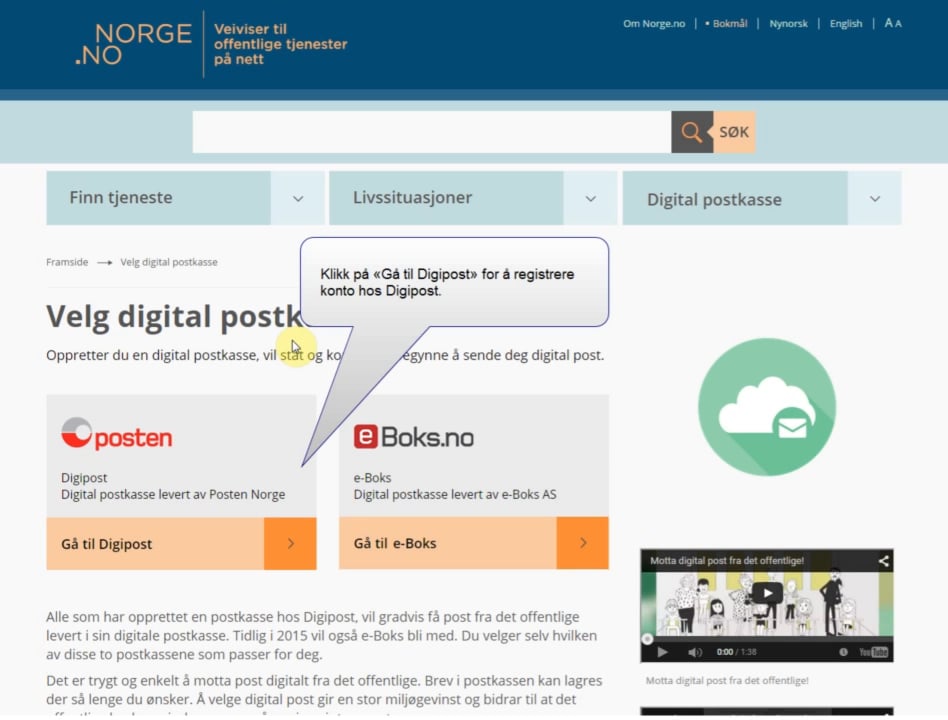Image resolution: width=948 pixels, height=720 pixels.
Task: Switch language to English
Action: tap(846, 24)
